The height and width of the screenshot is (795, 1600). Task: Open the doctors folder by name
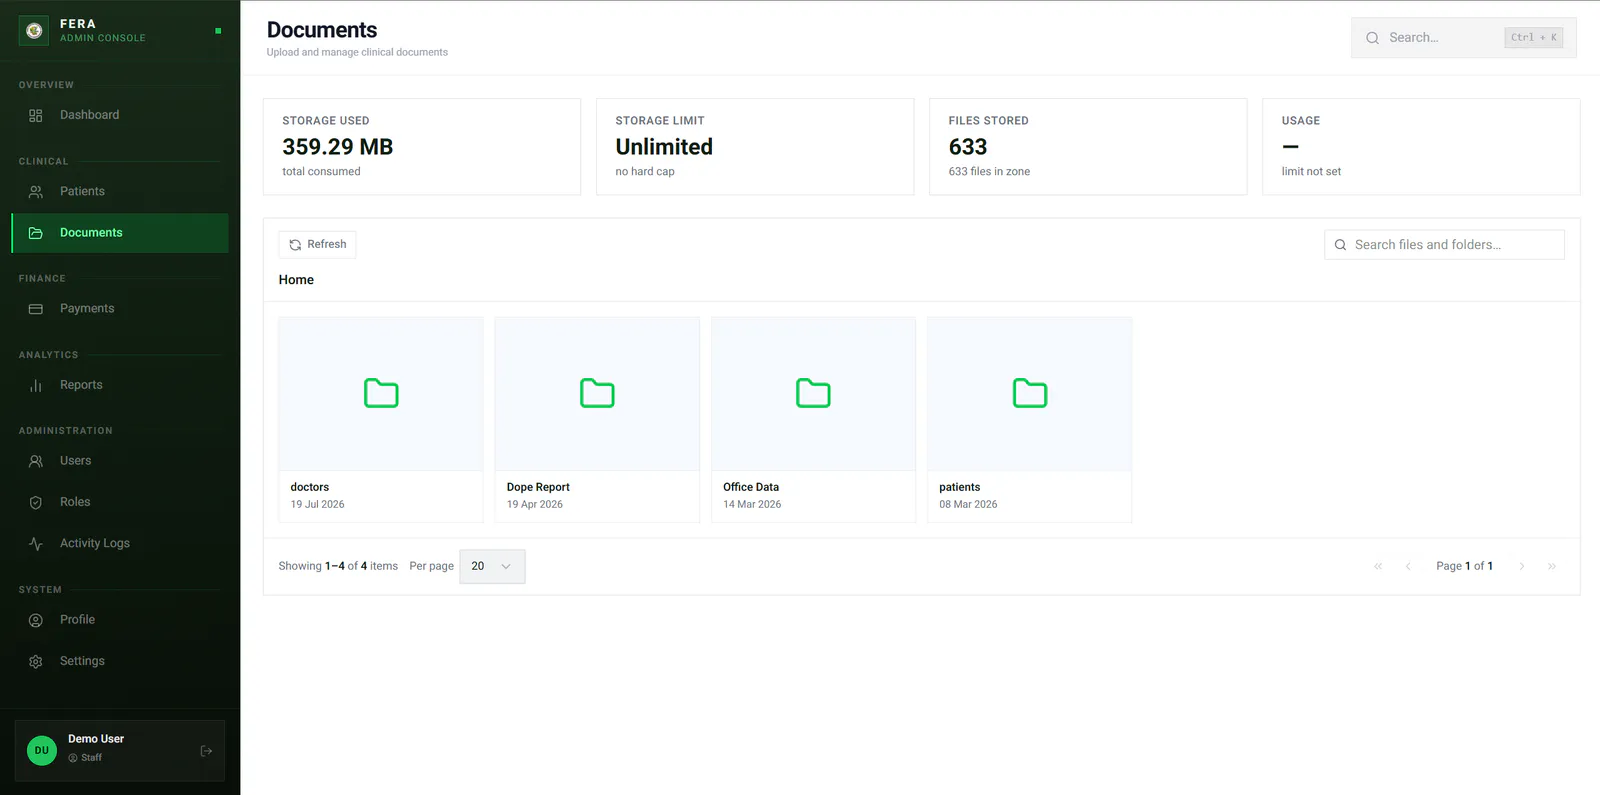(310, 487)
